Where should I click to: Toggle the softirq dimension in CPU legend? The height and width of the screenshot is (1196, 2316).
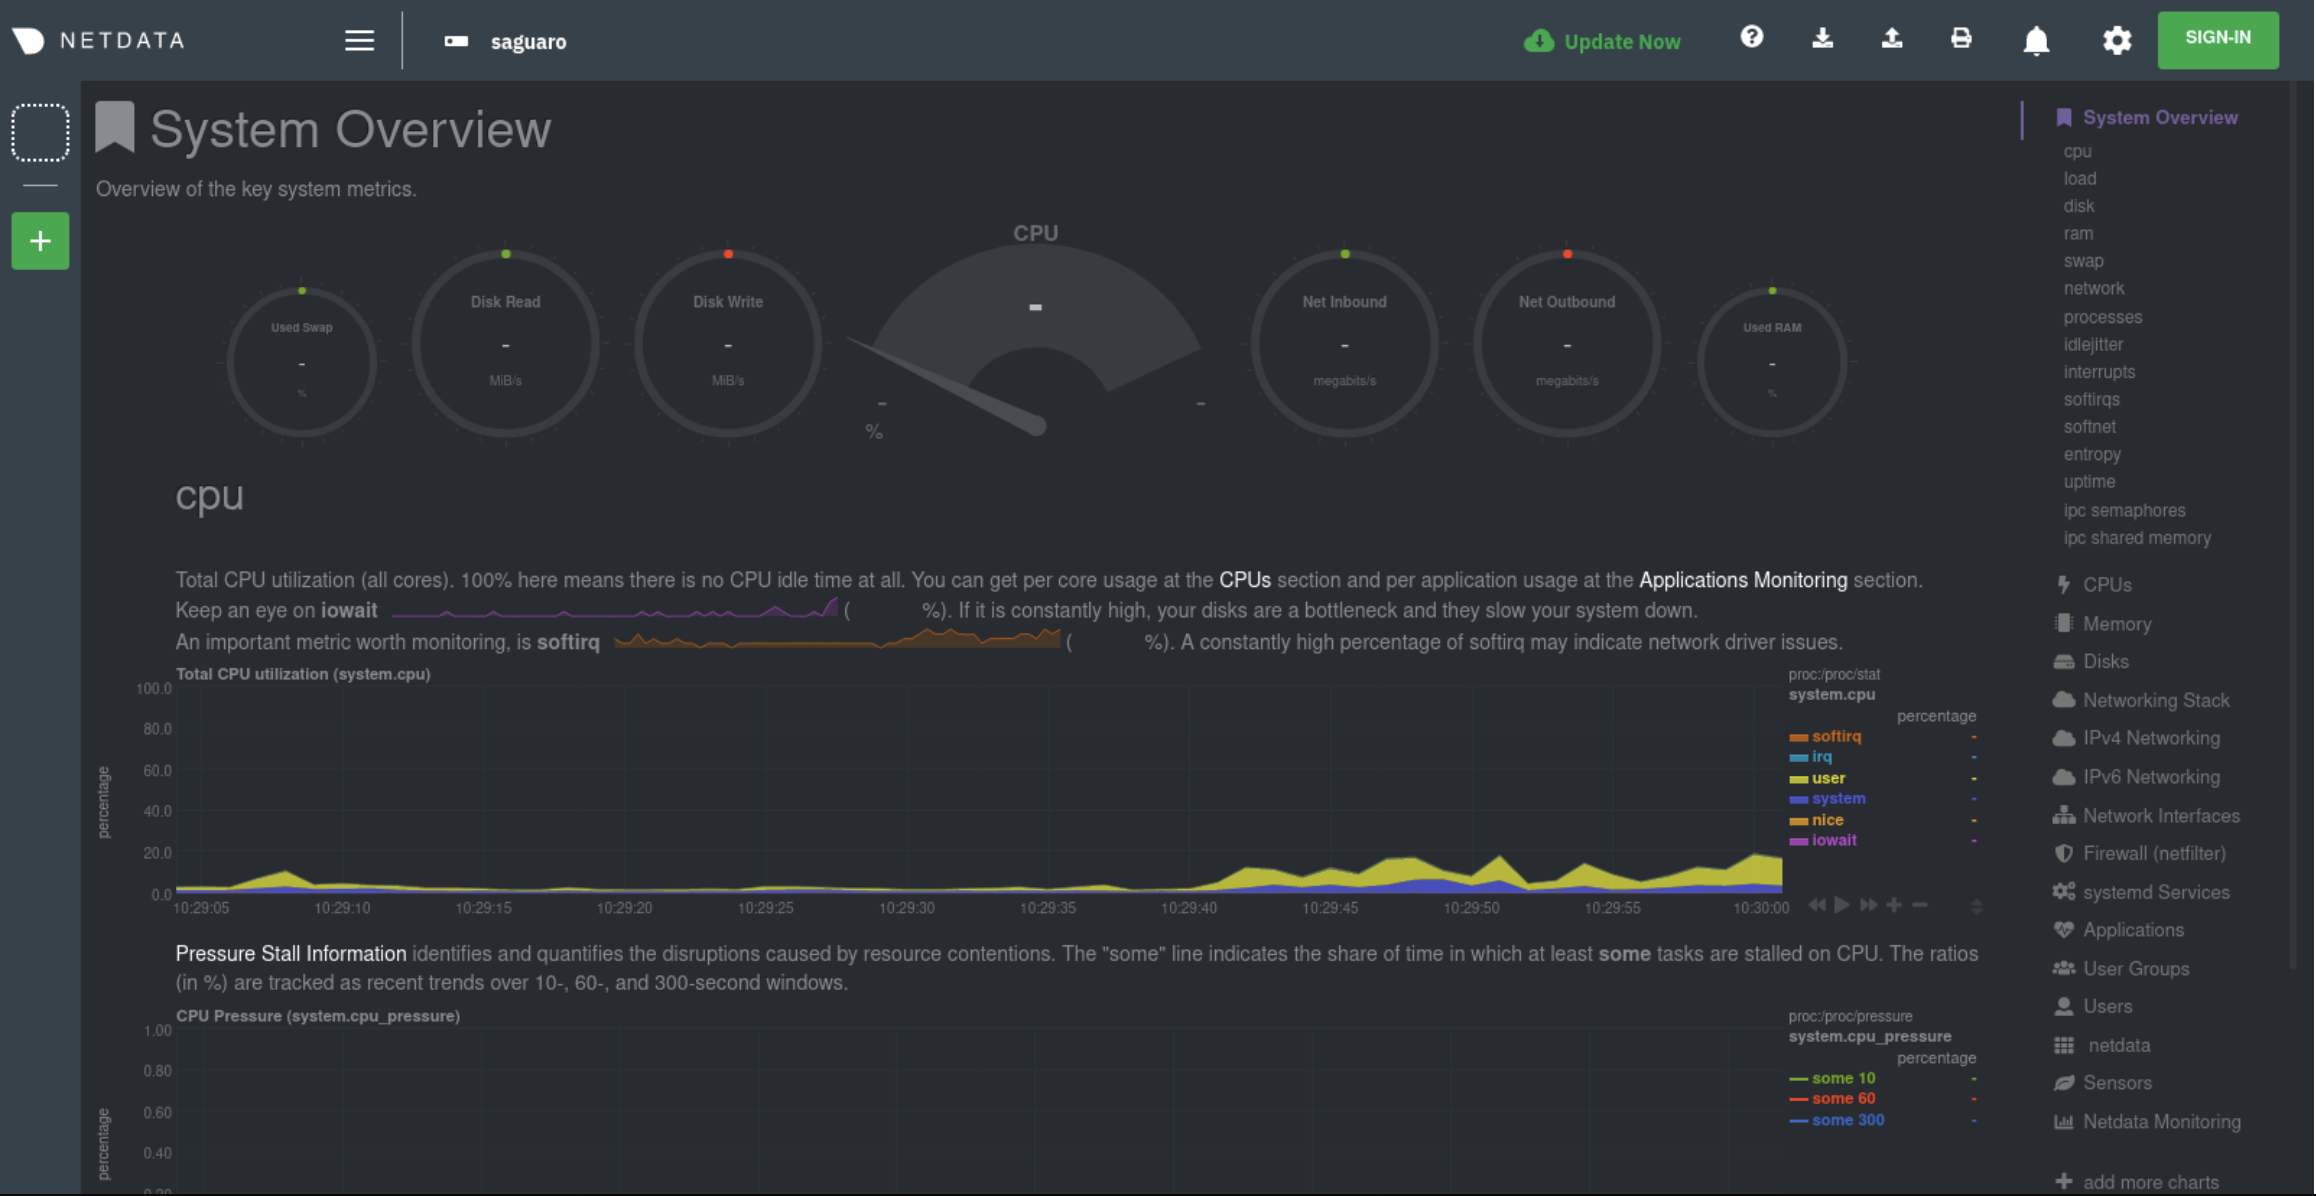point(1836,736)
